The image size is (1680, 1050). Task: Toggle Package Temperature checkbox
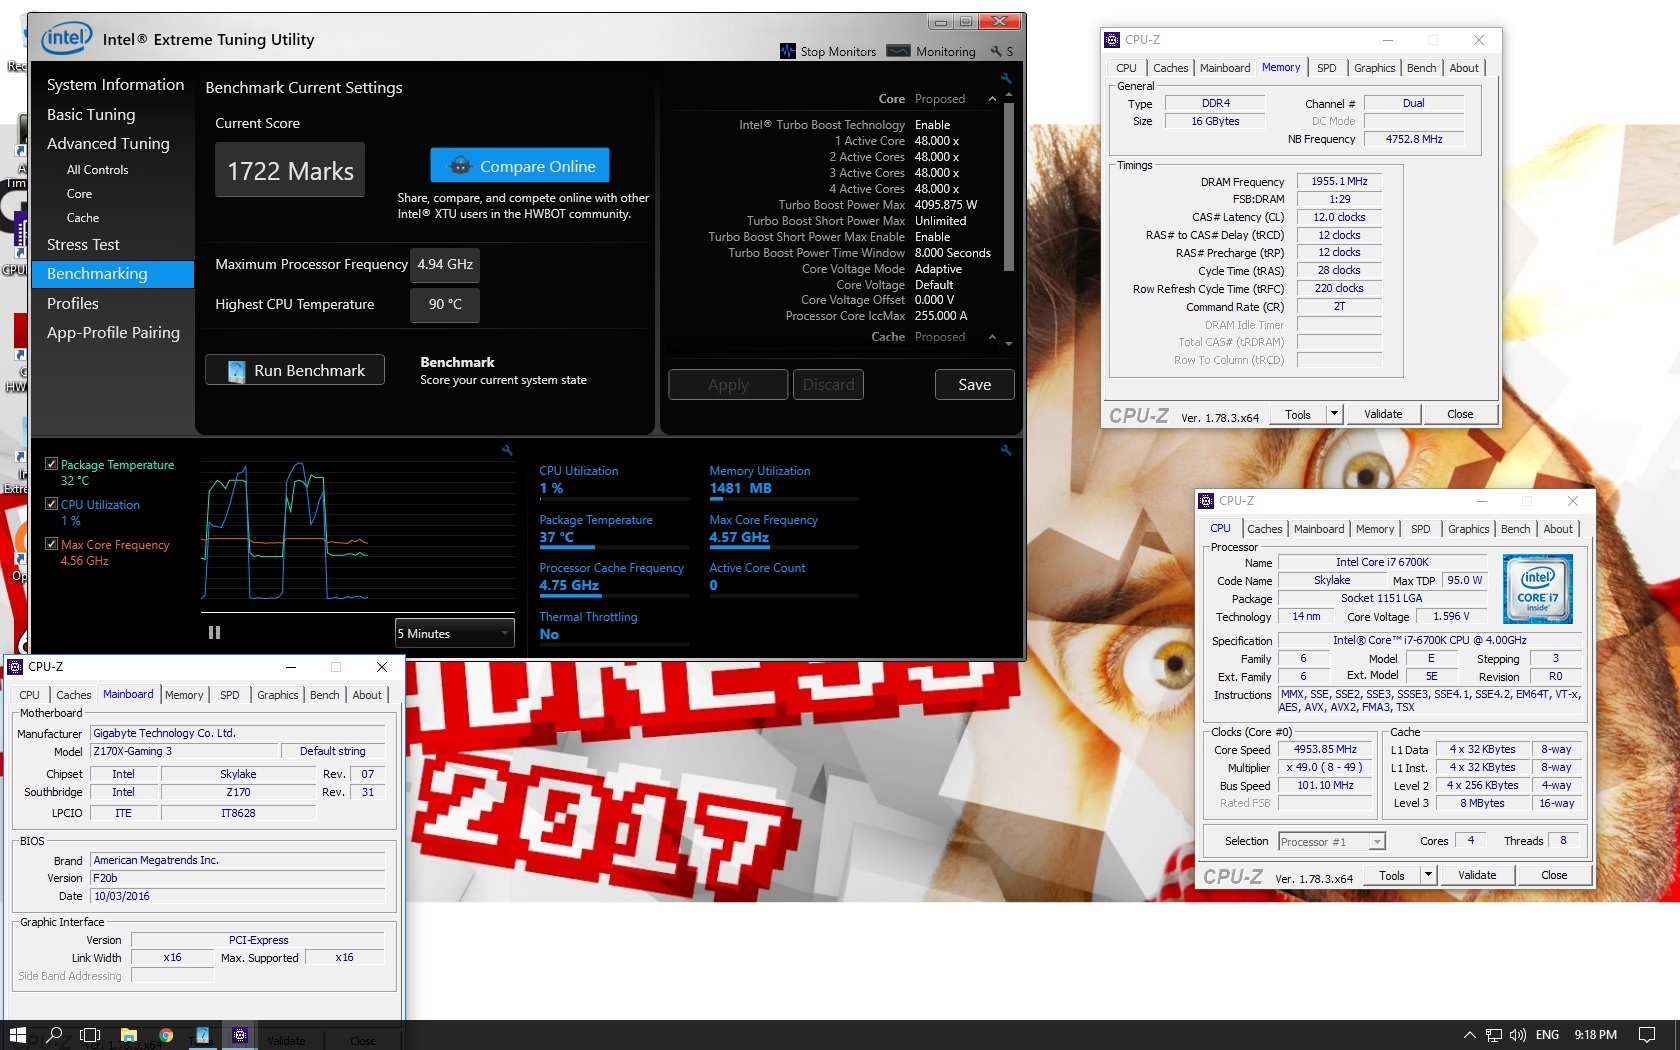point(51,464)
